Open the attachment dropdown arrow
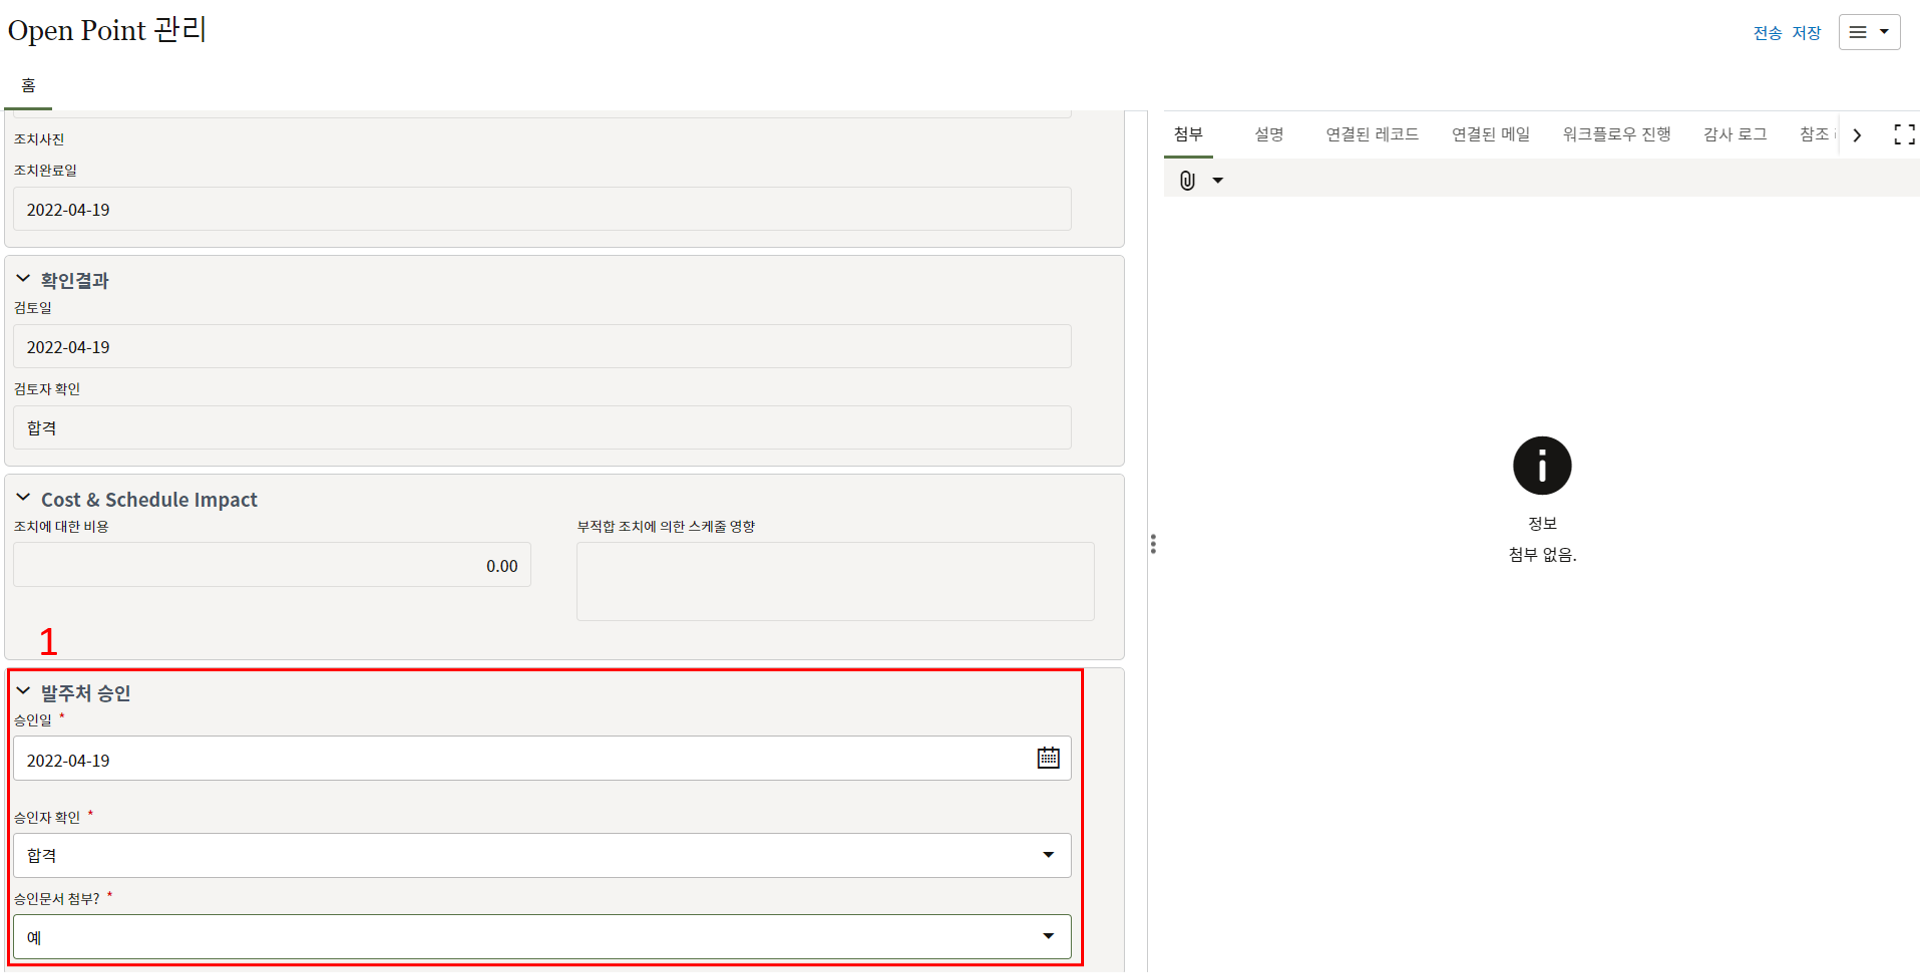 click(1218, 181)
